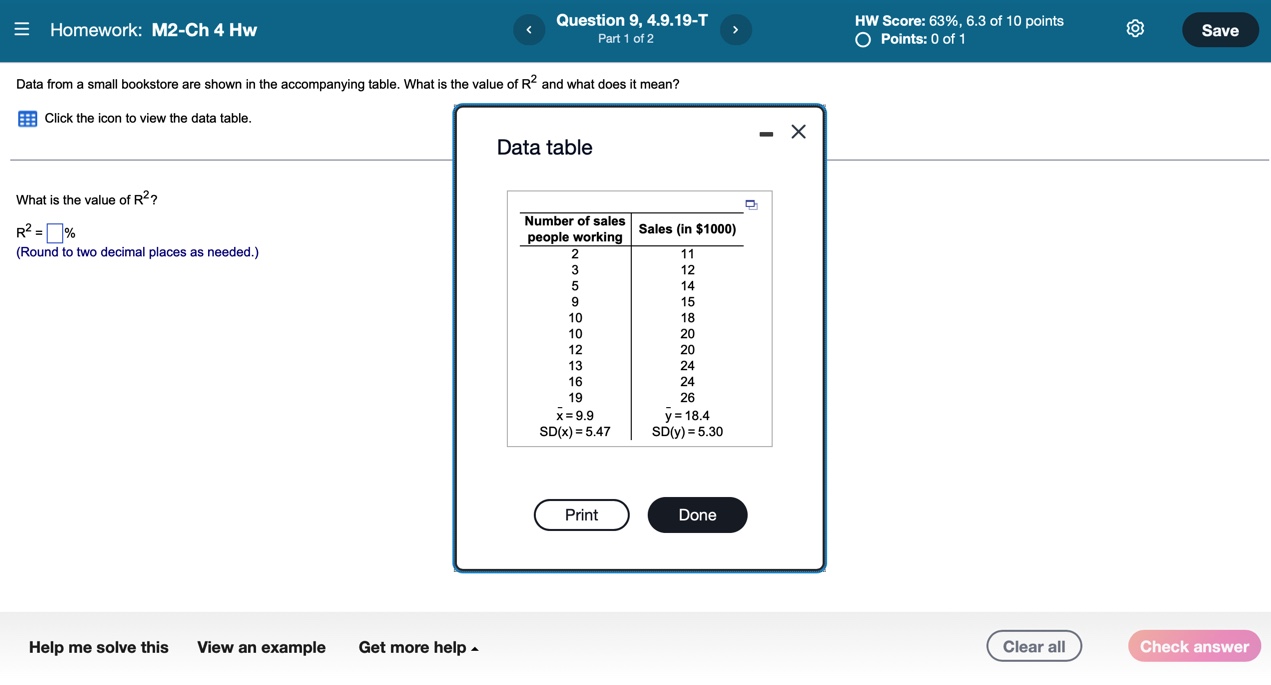Click the Homework: M2-Ch 4 Hw title
Viewport: 1271px width, 685px height.
[153, 30]
